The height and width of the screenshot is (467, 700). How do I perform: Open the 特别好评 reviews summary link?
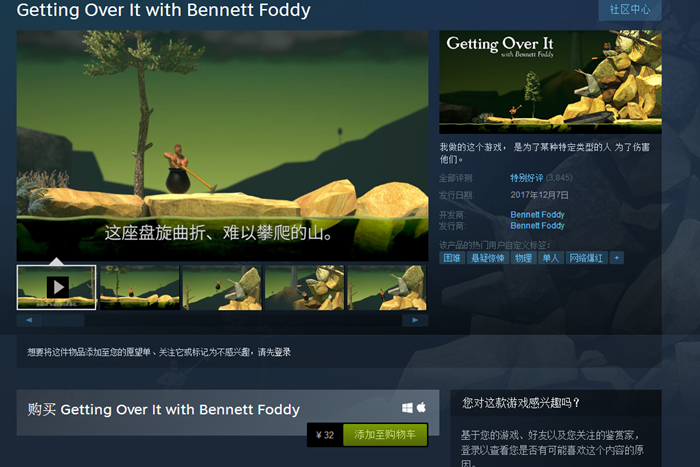pyautogui.click(x=527, y=178)
